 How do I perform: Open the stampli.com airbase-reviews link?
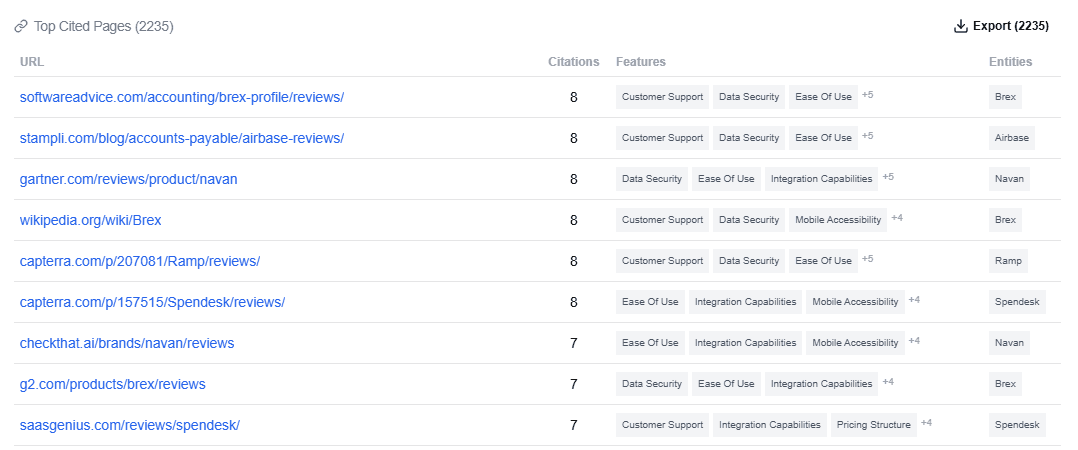182,138
